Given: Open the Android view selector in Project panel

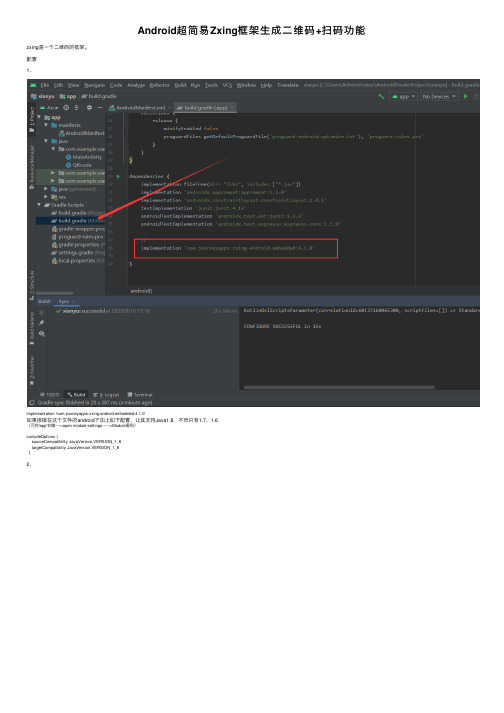Looking at the screenshot, I should (49, 108).
